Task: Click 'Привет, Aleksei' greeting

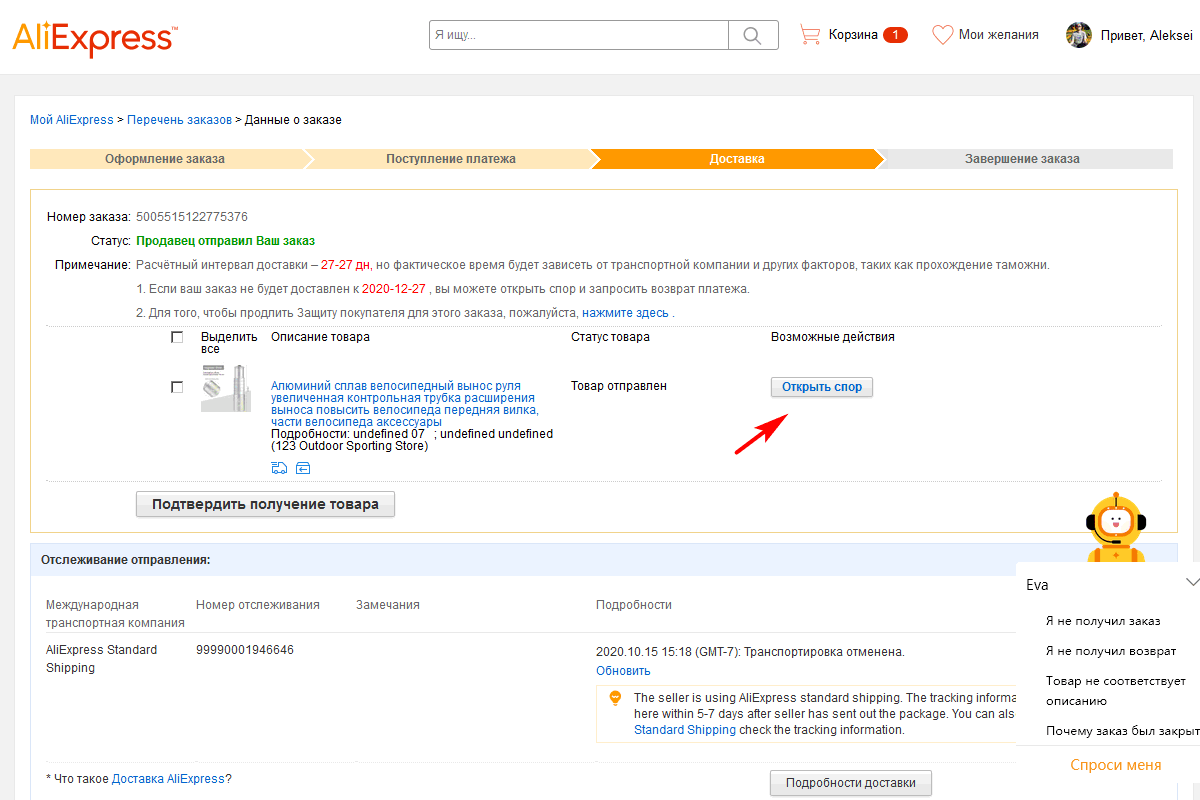Action: pyautogui.click(x=1146, y=35)
